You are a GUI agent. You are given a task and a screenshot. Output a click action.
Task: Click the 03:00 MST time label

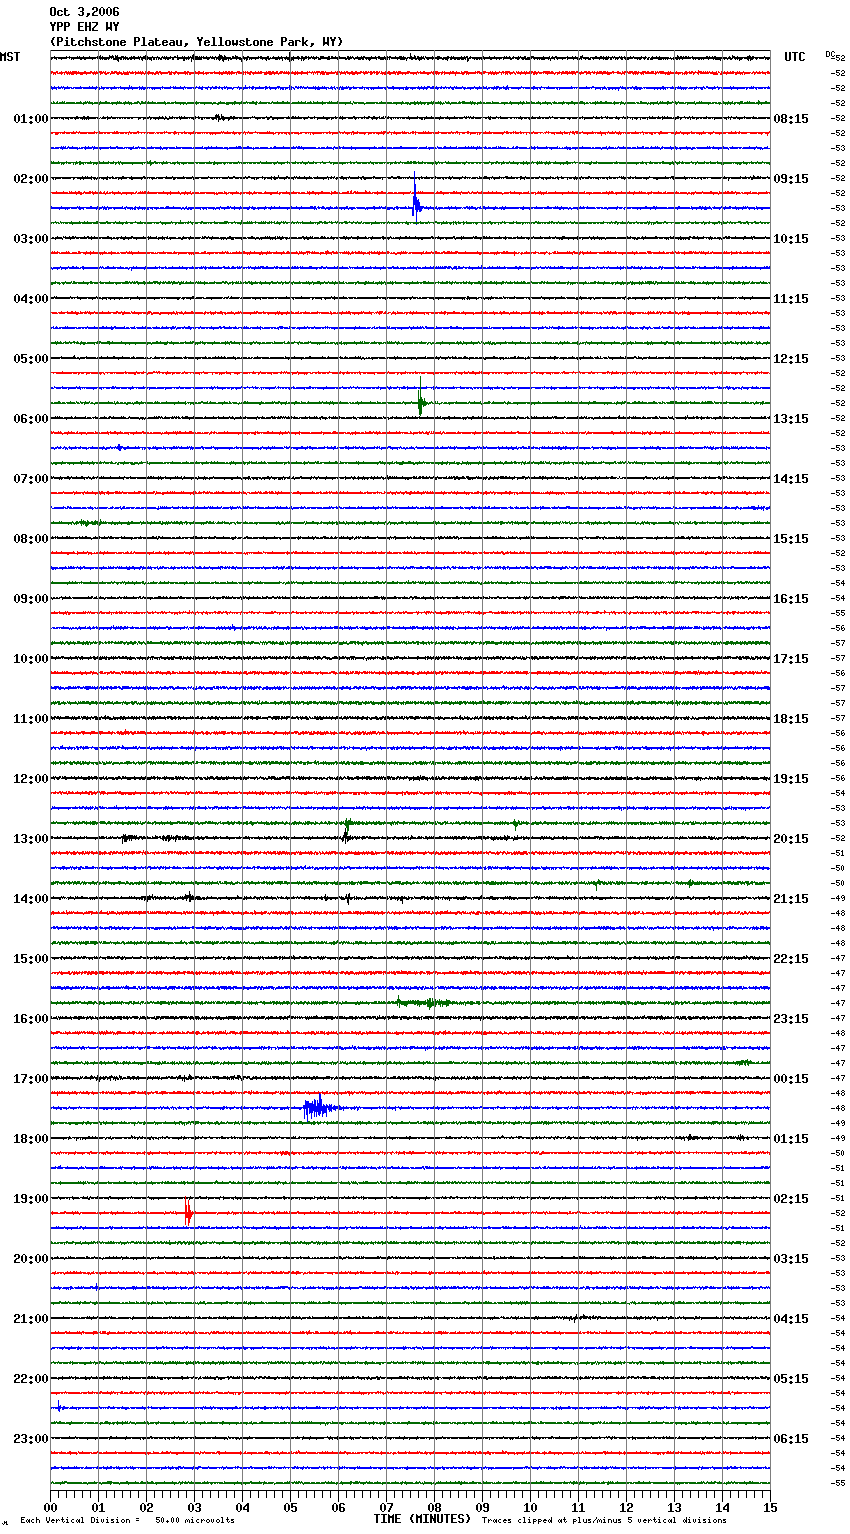click(31, 239)
